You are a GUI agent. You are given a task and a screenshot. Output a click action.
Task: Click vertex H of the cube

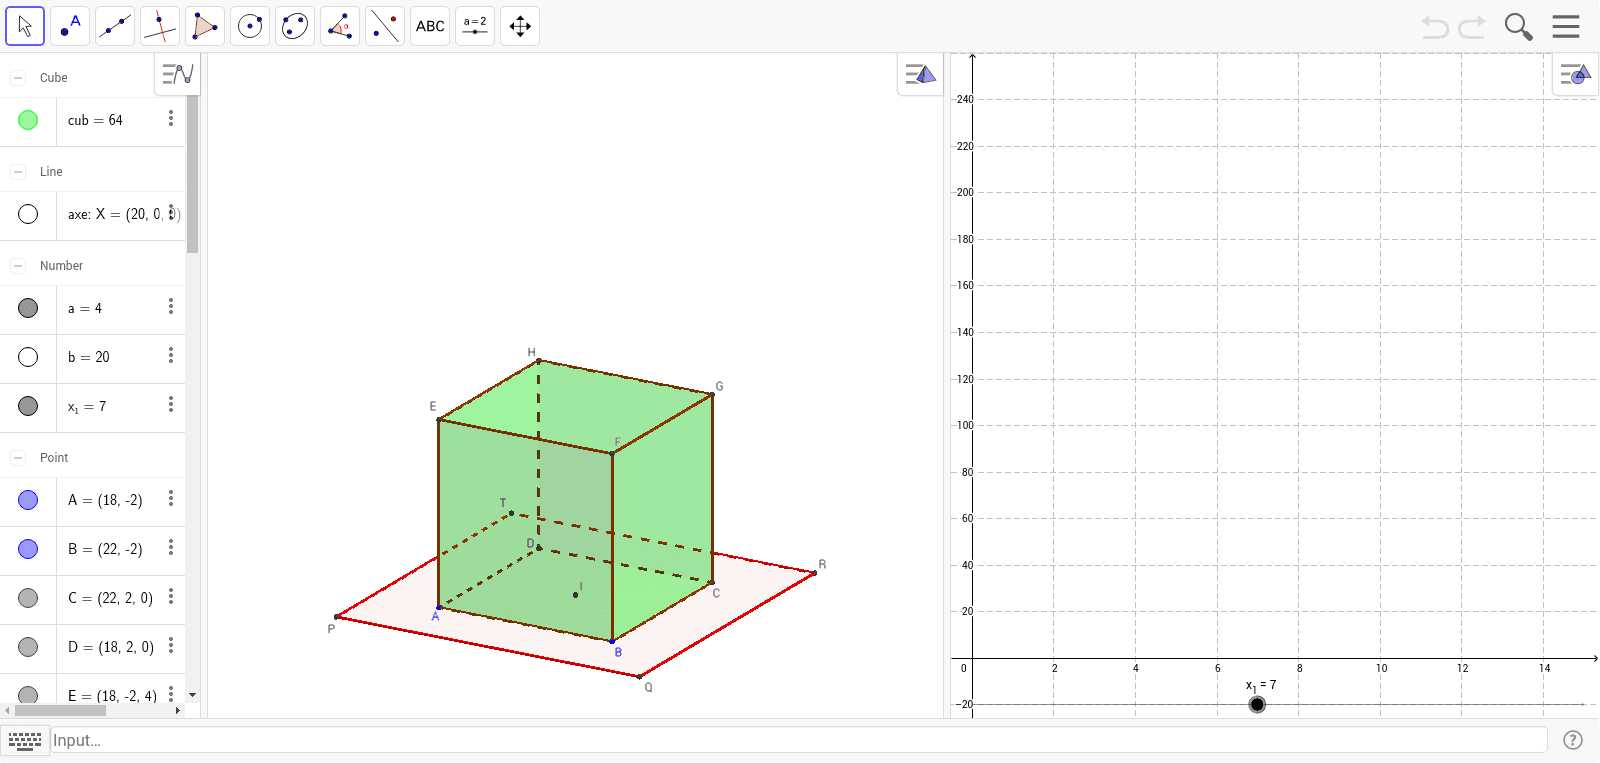[x=539, y=361]
